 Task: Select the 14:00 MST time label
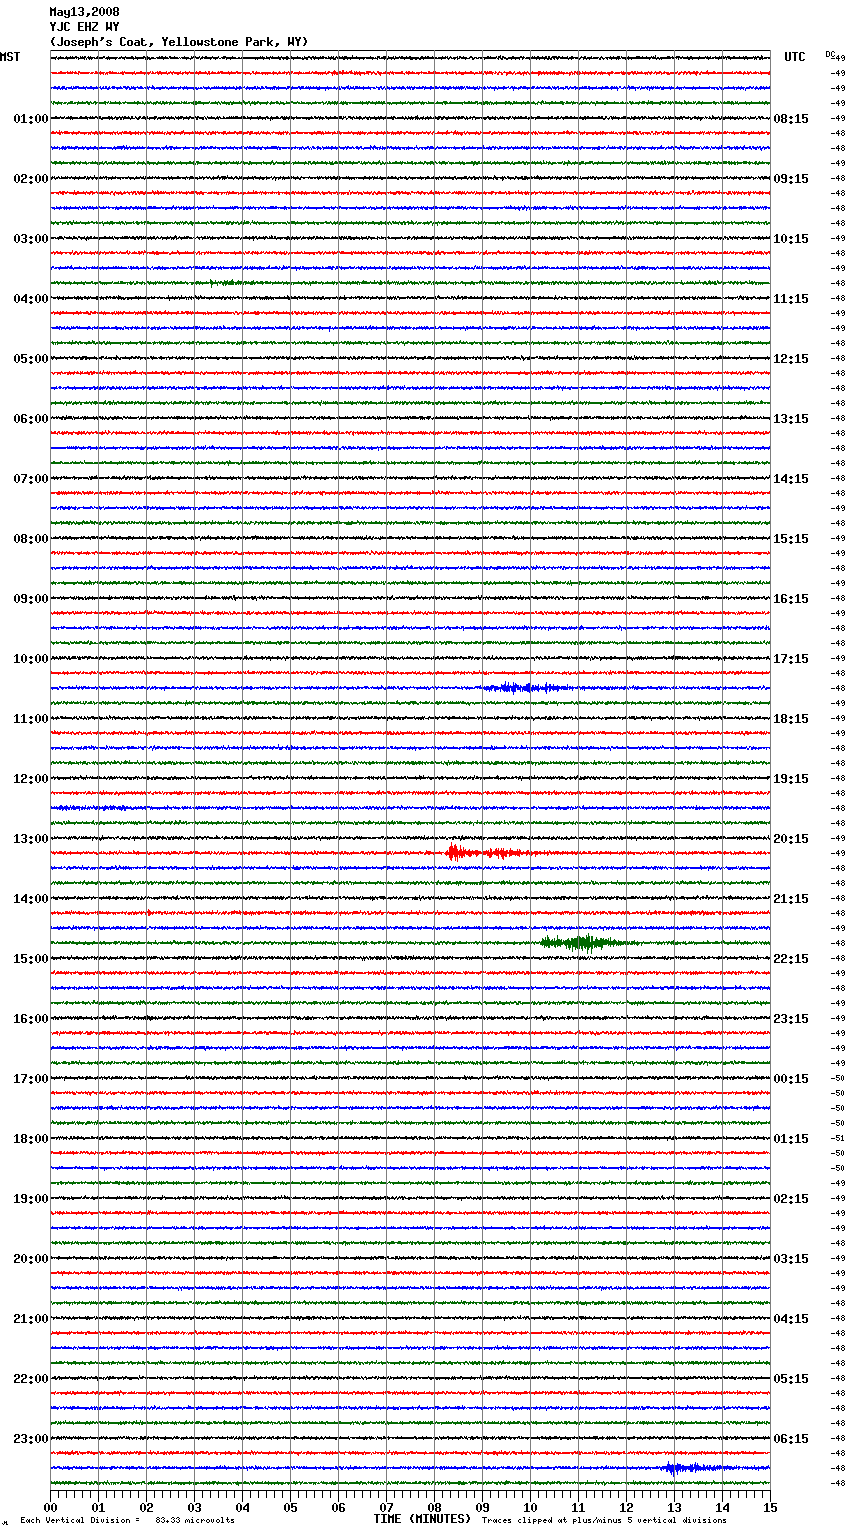tap(31, 899)
